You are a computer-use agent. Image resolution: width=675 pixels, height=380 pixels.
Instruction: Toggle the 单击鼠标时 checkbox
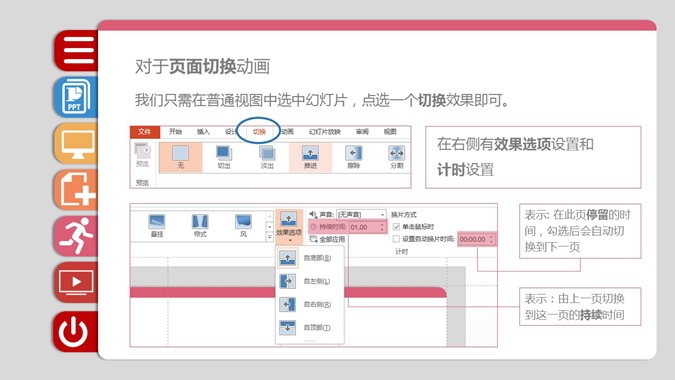(396, 226)
